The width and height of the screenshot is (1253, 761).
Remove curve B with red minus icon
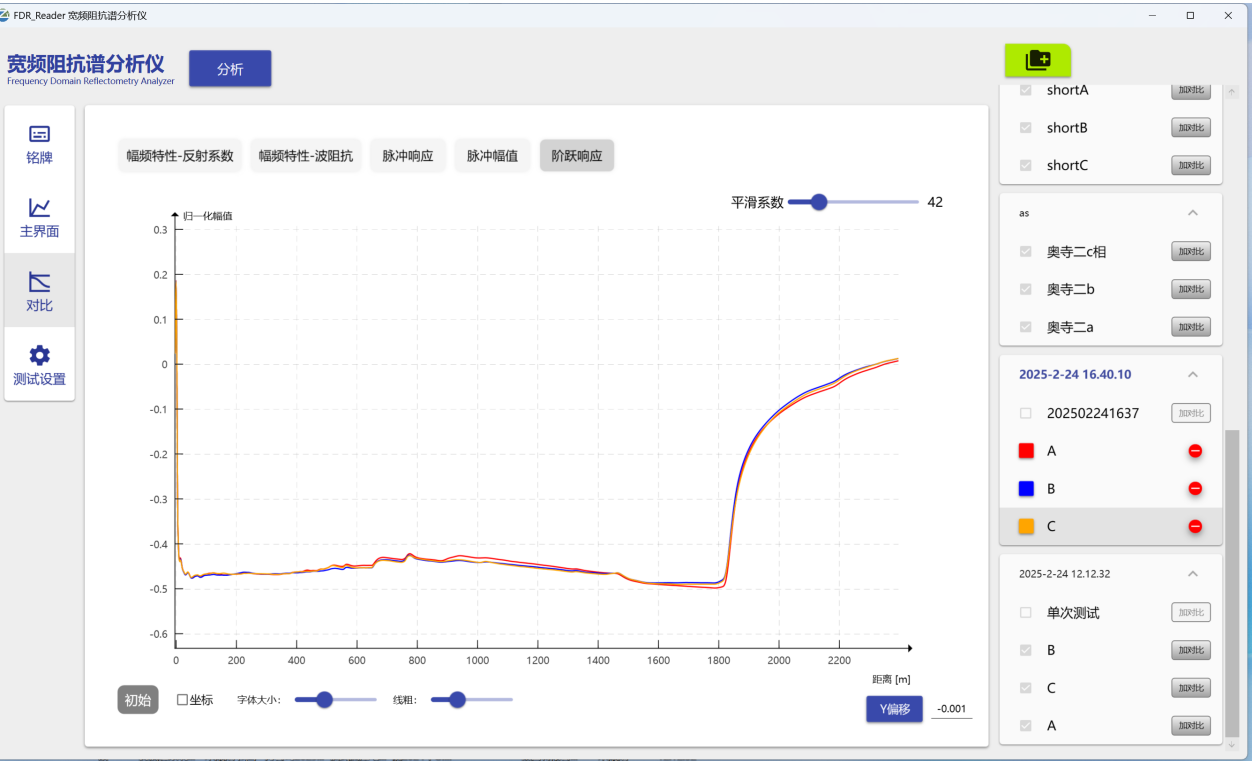(x=1195, y=489)
